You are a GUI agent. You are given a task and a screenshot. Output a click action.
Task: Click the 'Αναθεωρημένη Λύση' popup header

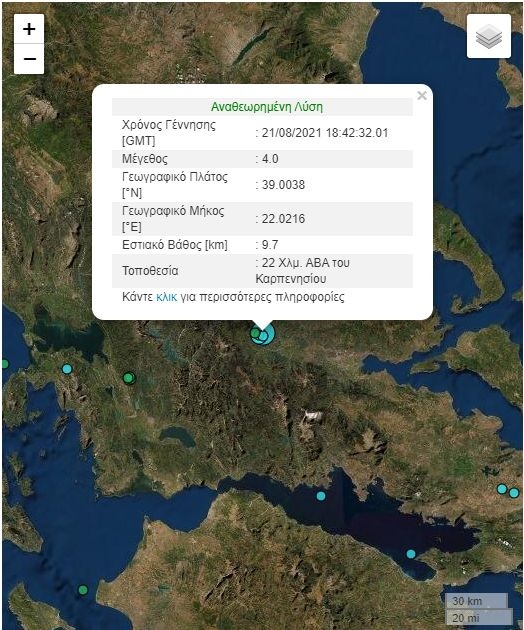tap(267, 107)
